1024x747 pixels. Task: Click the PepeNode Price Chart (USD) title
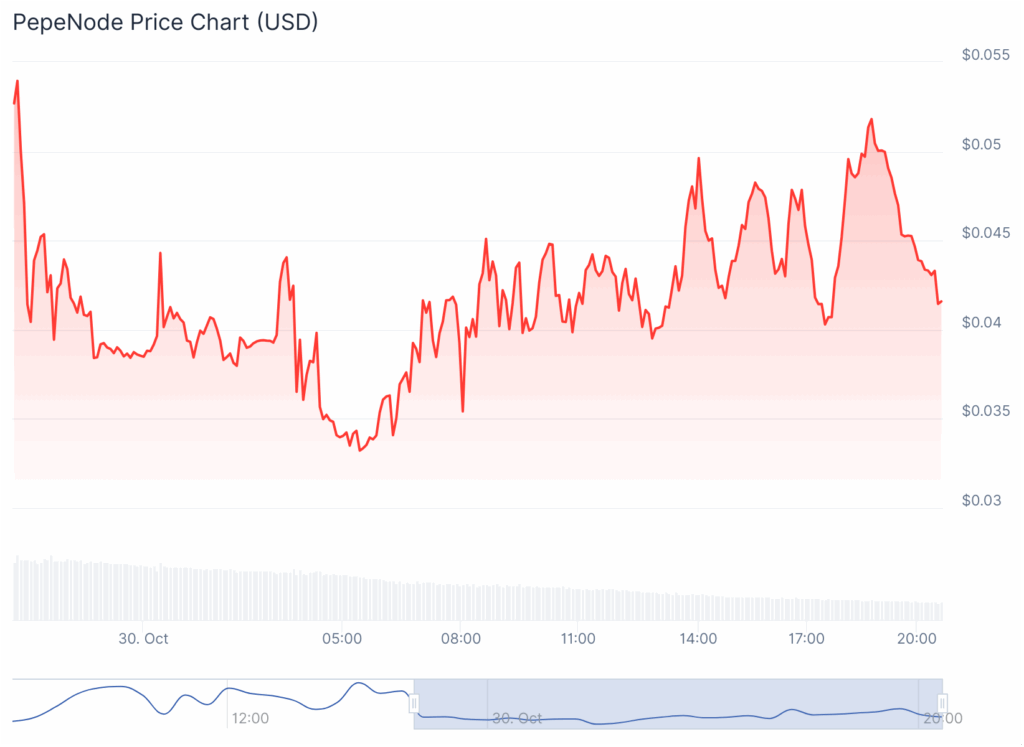click(165, 21)
